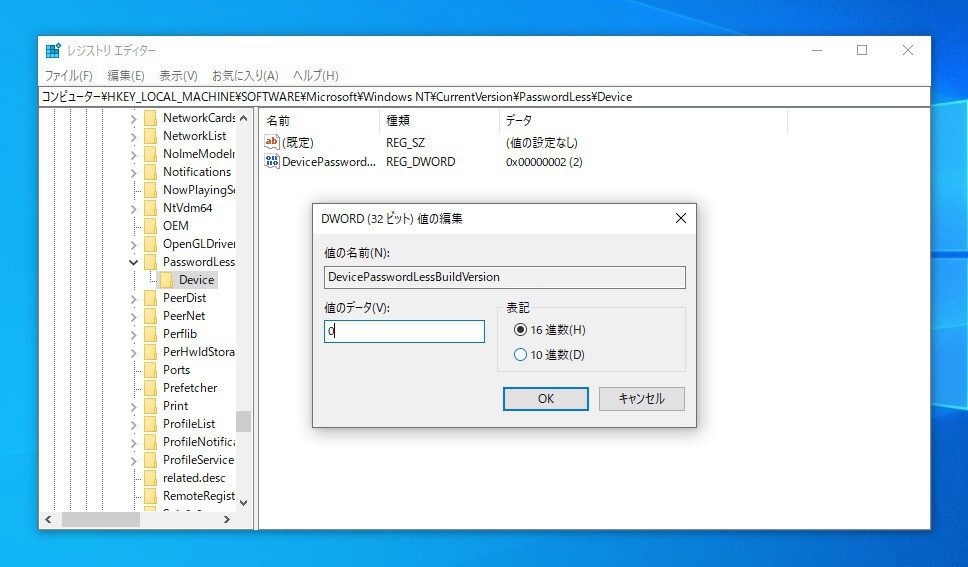
Task: Click the tree scroll-right arrow
Action: click(x=227, y=519)
